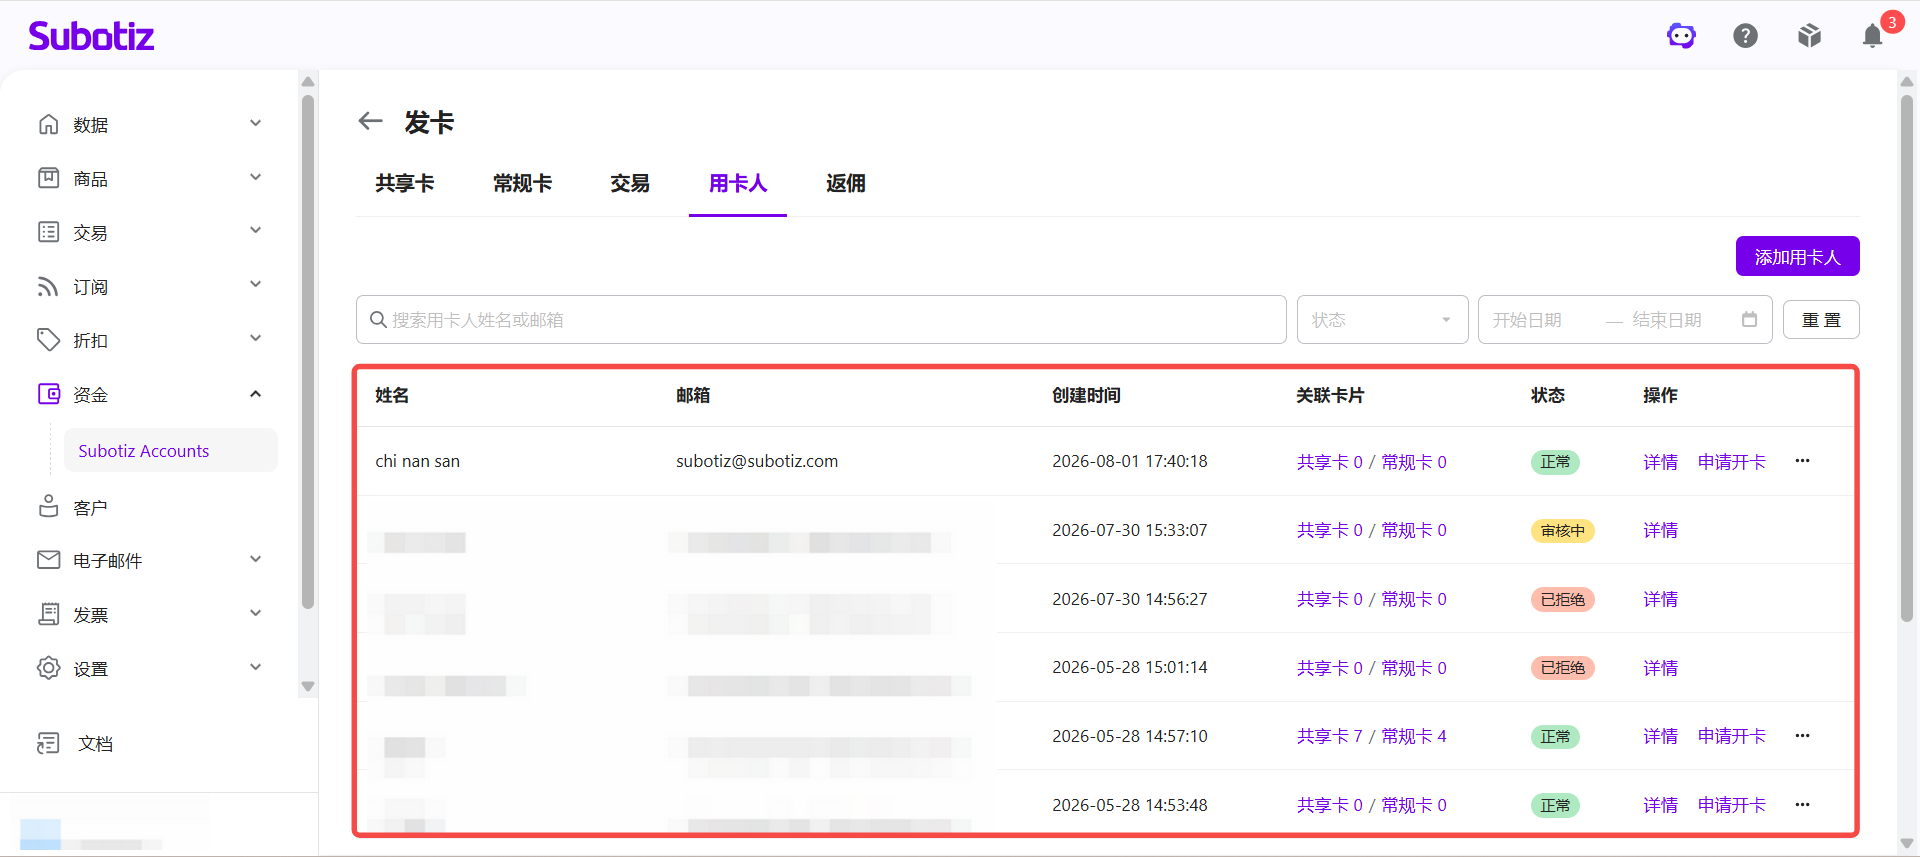Viewport: 1920px width, 857px height.
Task: Expand the 订阅 menu chevron
Action: tap(255, 284)
